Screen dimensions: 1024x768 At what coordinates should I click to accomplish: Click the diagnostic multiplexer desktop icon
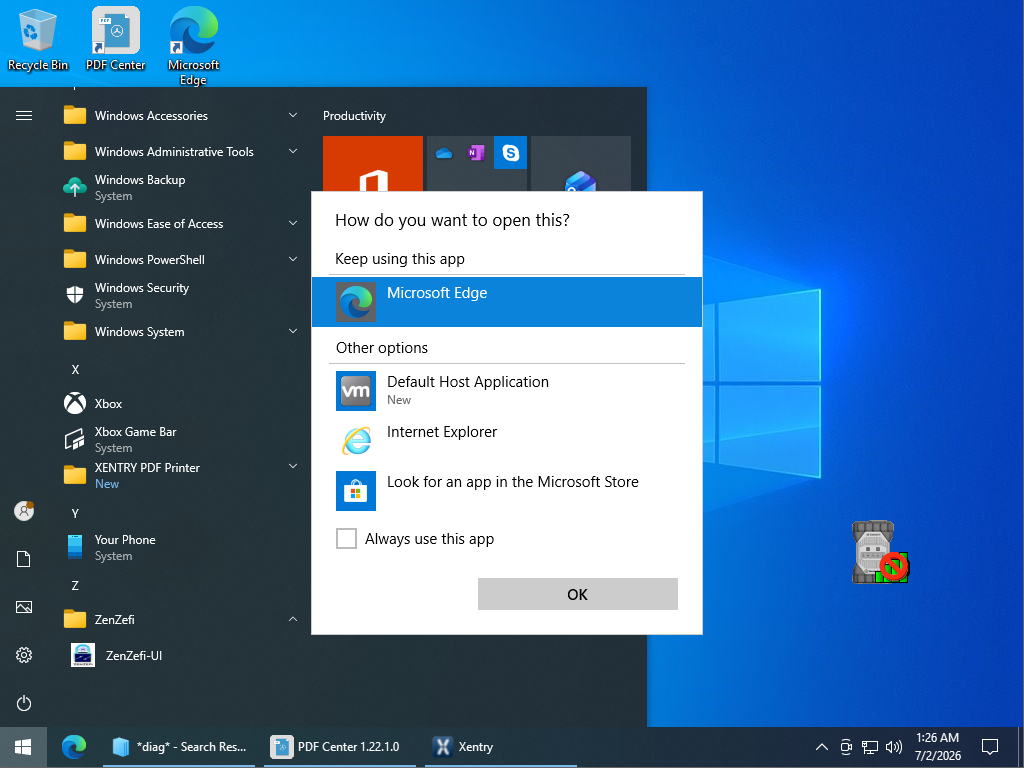[880, 552]
